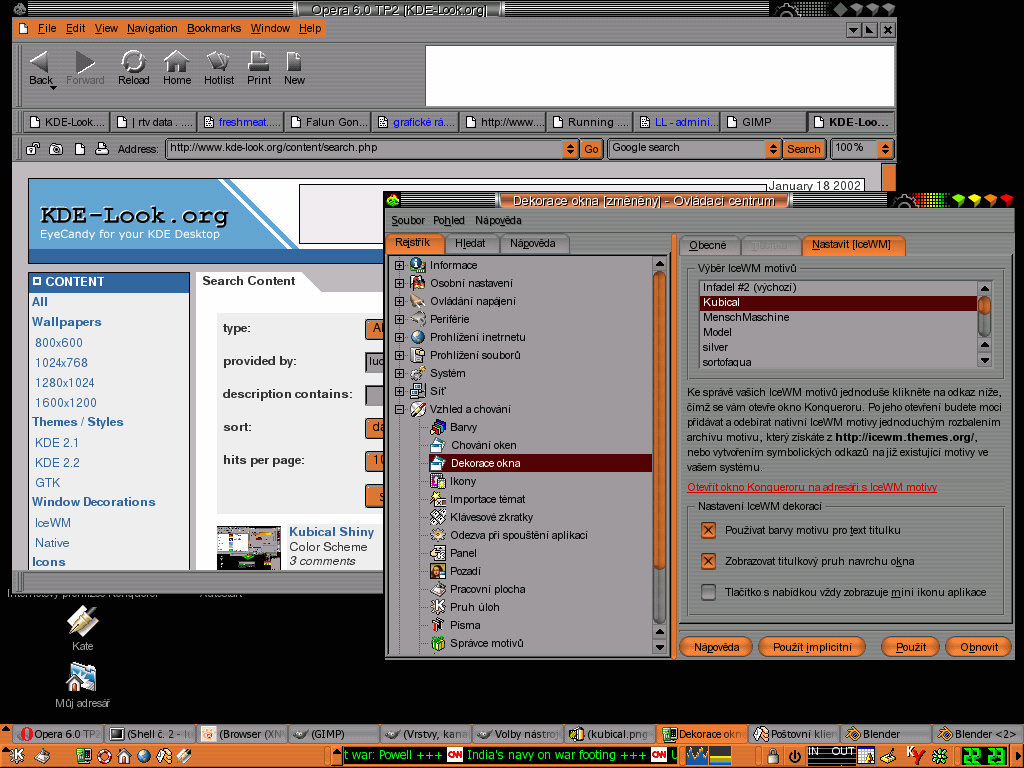
Task: Create a New page in Opera
Action: 294,68
